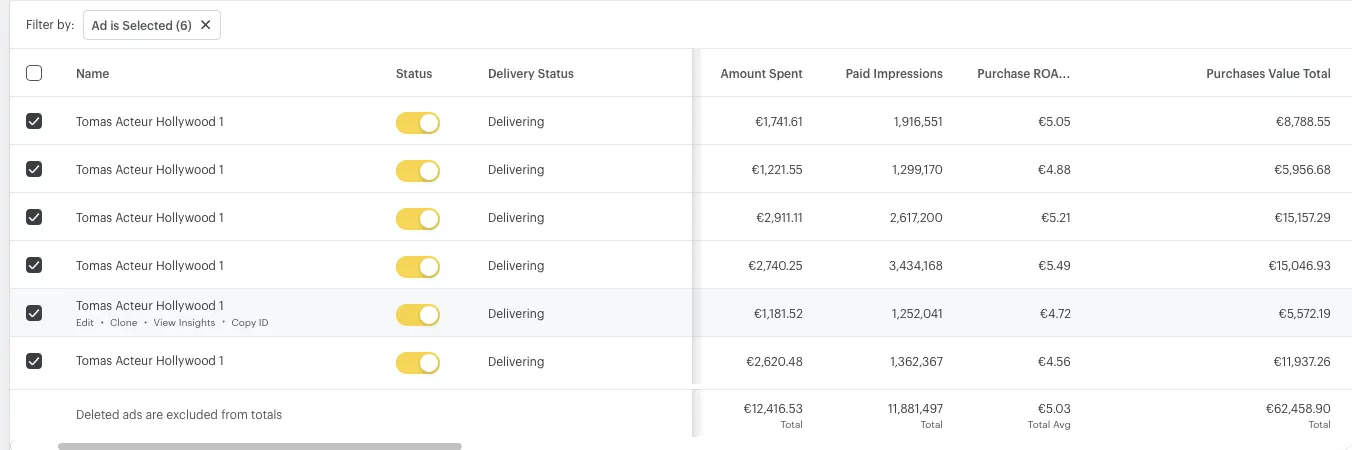The width and height of the screenshot is (1352, 450).
Task: Select the €5.03 total average ROAS
Action: [1055, 409]
